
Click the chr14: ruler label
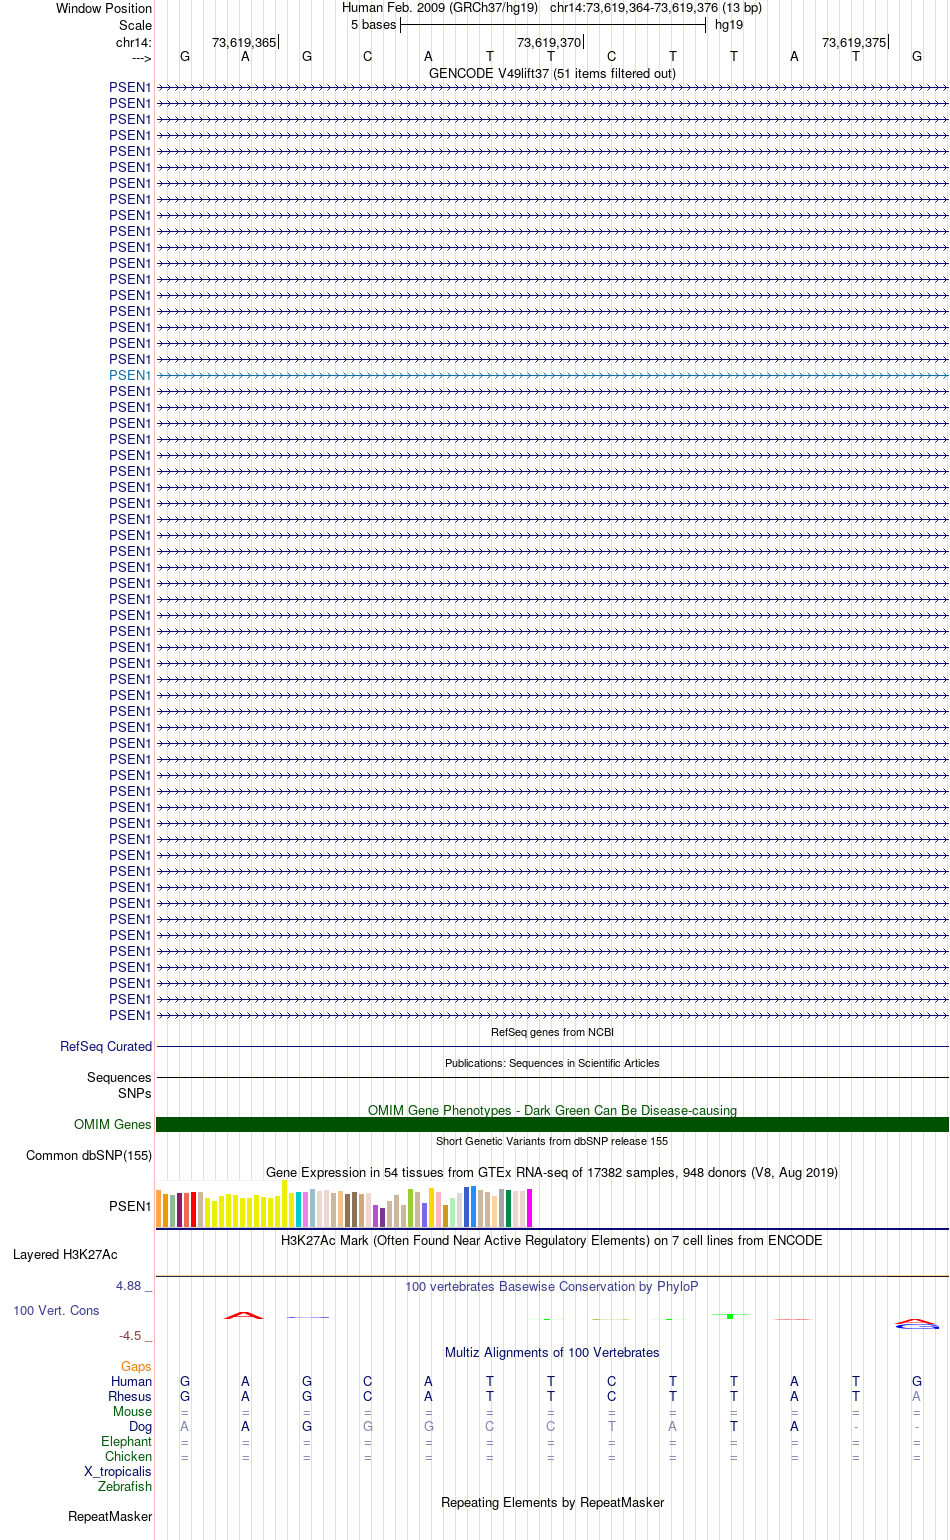click(134, 43)
